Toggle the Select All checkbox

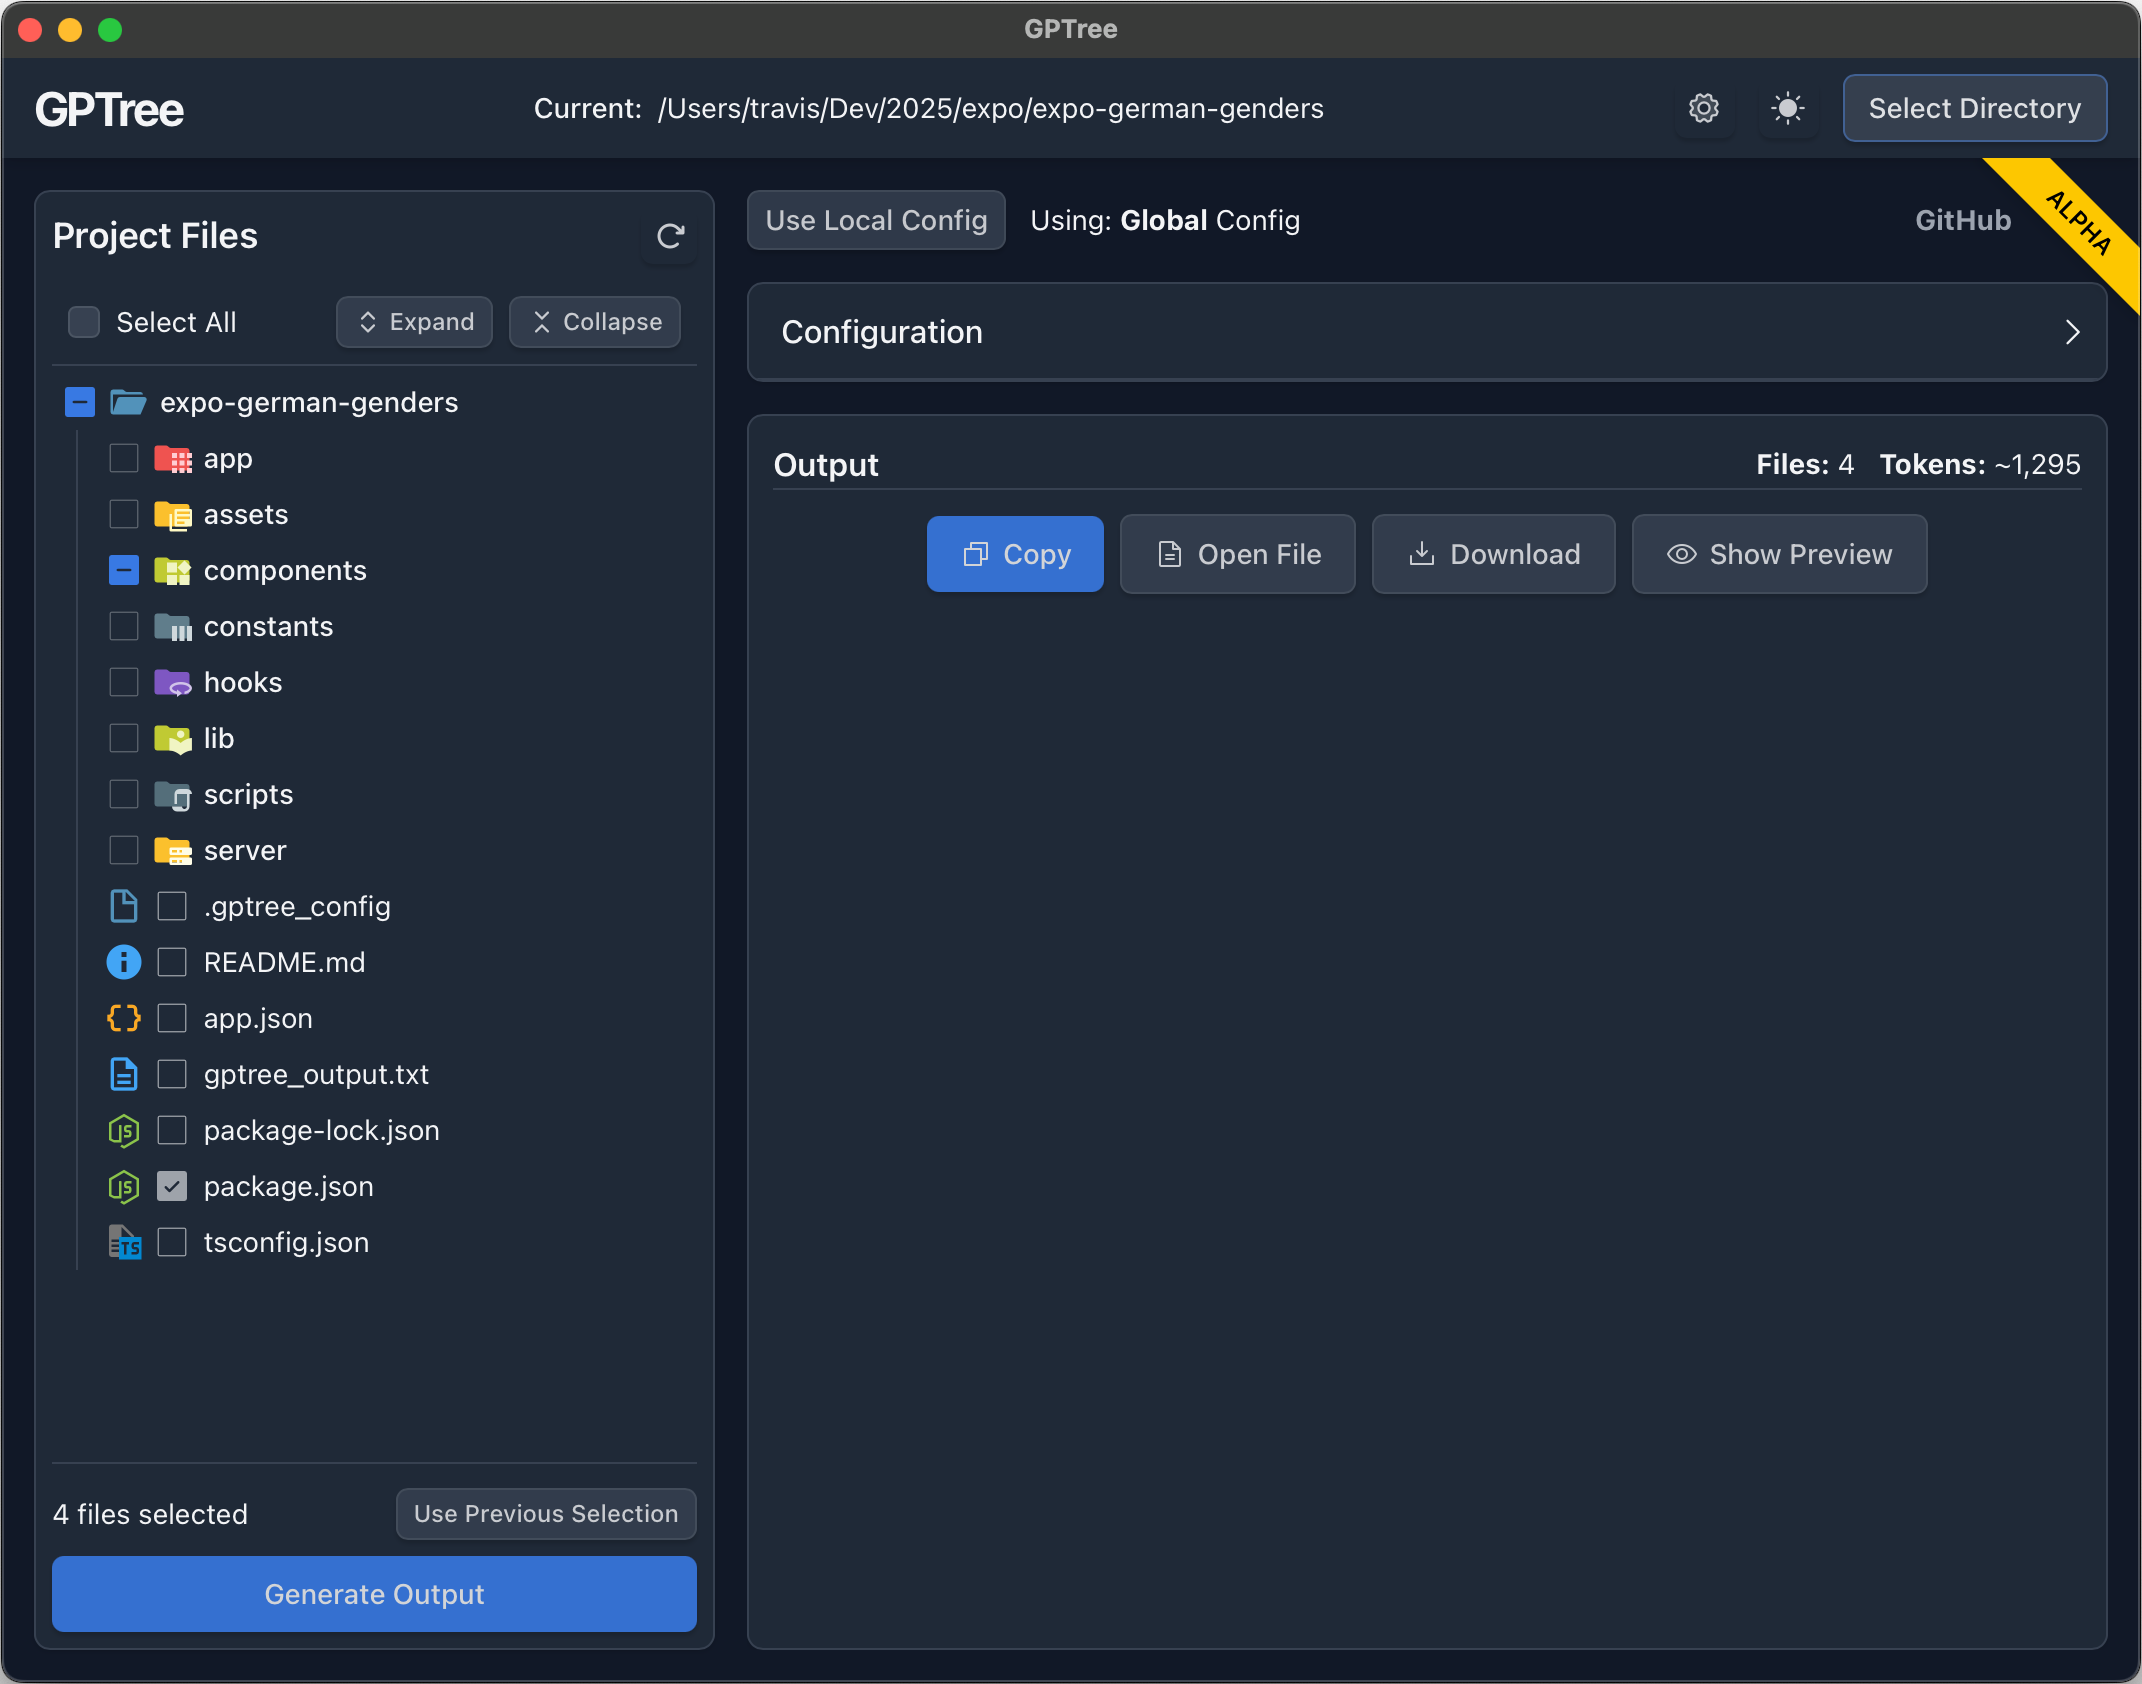pos(83,322)
